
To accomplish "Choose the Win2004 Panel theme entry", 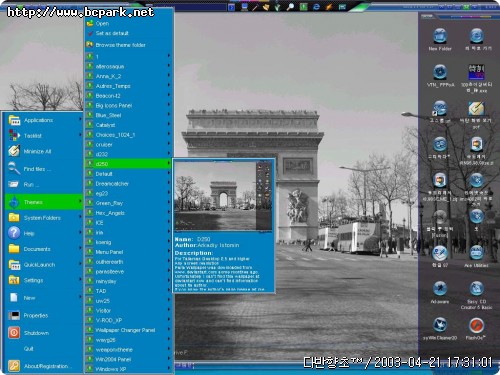I will (128, 359).
